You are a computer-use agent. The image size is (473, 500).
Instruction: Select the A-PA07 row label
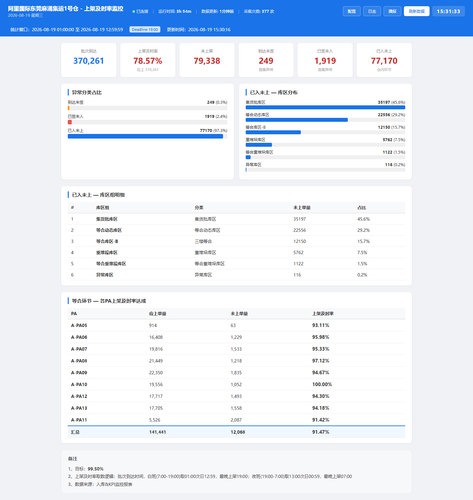[x=79, y=349]
